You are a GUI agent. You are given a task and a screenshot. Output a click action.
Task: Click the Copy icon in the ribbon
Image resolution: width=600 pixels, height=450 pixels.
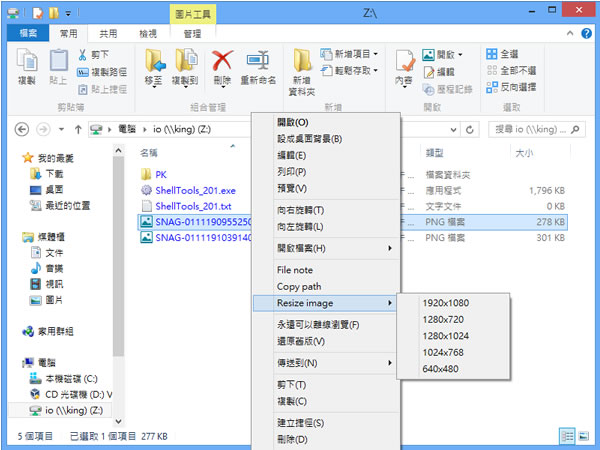point(27,61)
